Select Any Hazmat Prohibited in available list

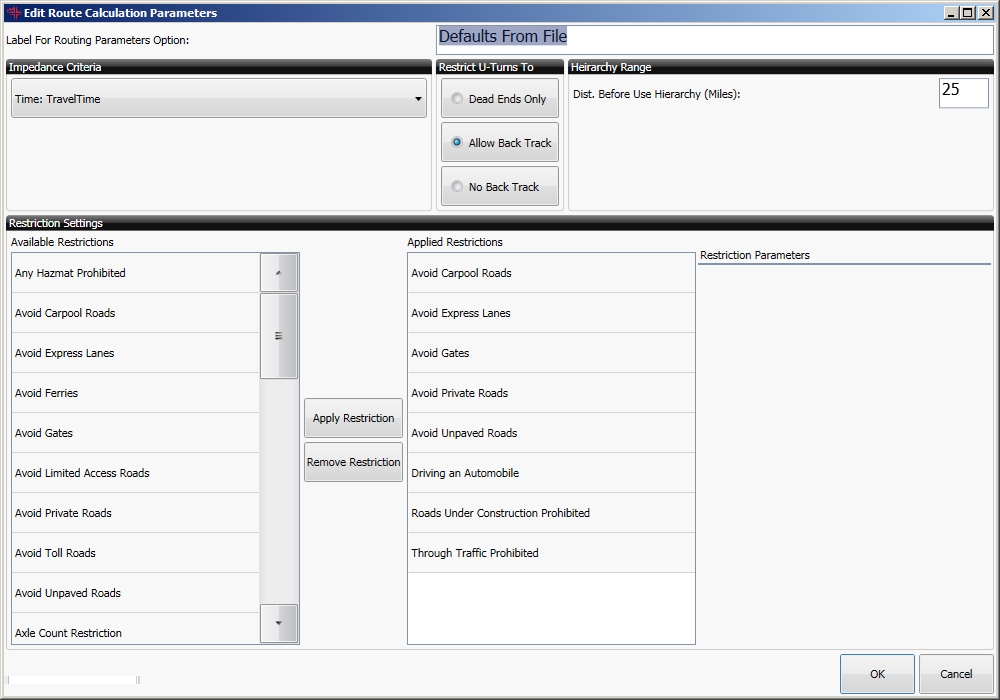click(135, 273)
